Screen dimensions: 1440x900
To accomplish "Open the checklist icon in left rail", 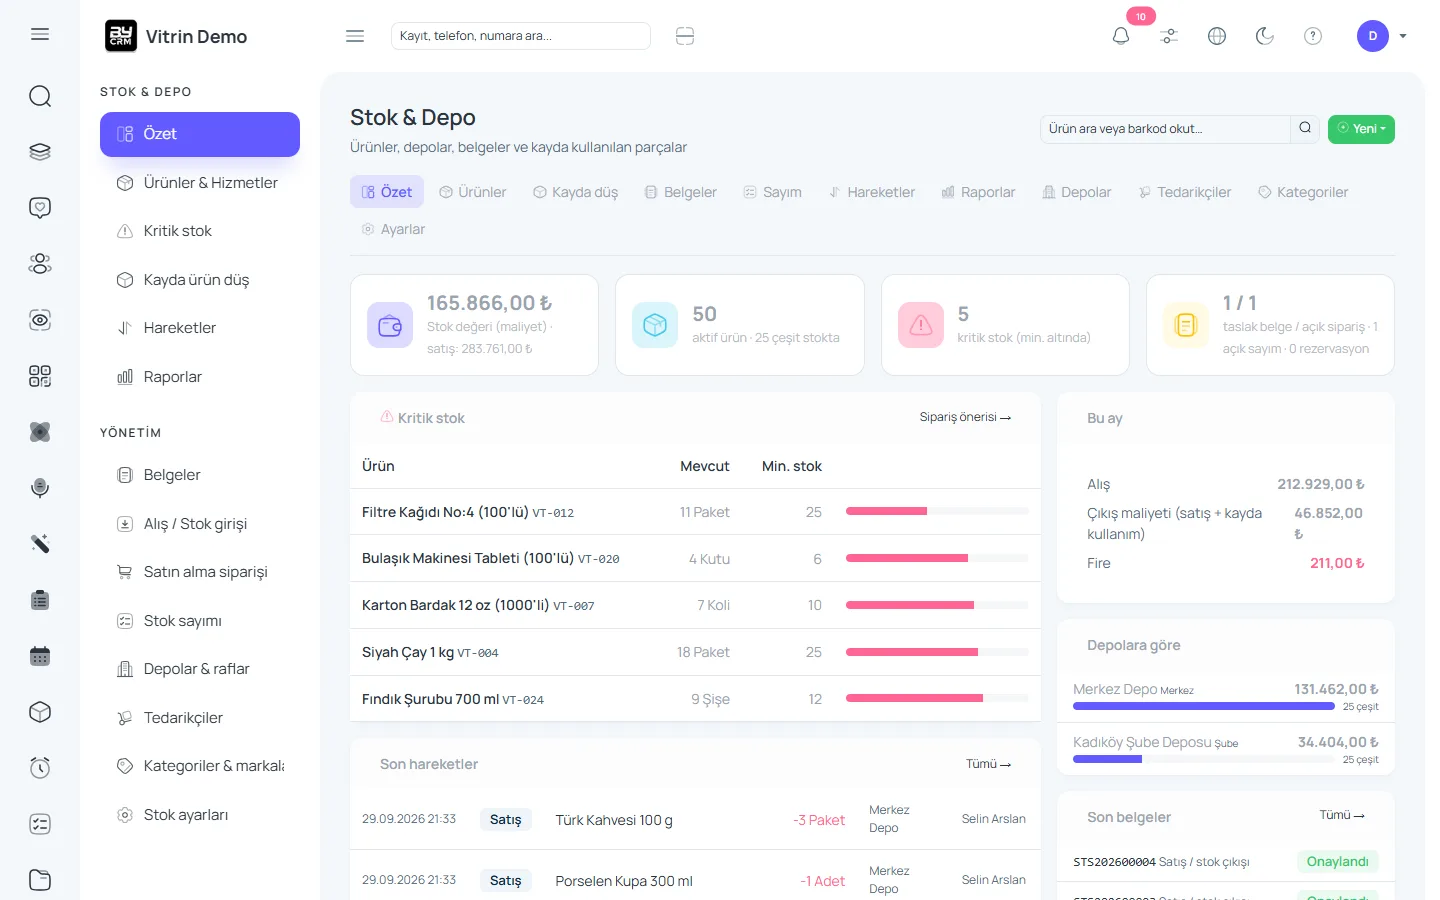I will pyautogui.click(x=40, y=824).
